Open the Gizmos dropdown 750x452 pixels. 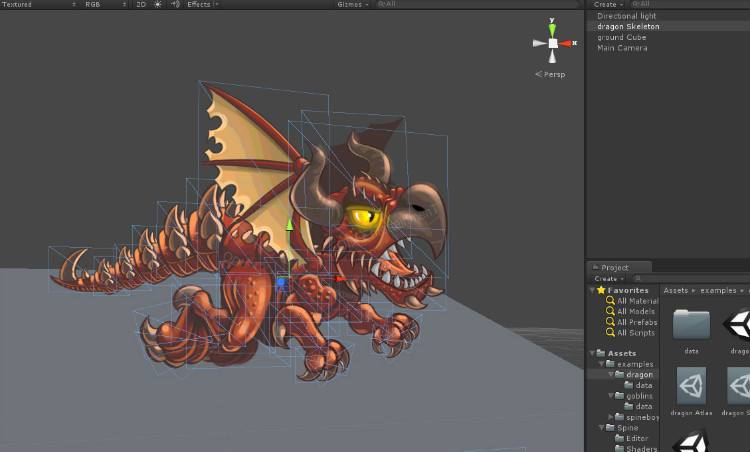[x=353, y=4]
